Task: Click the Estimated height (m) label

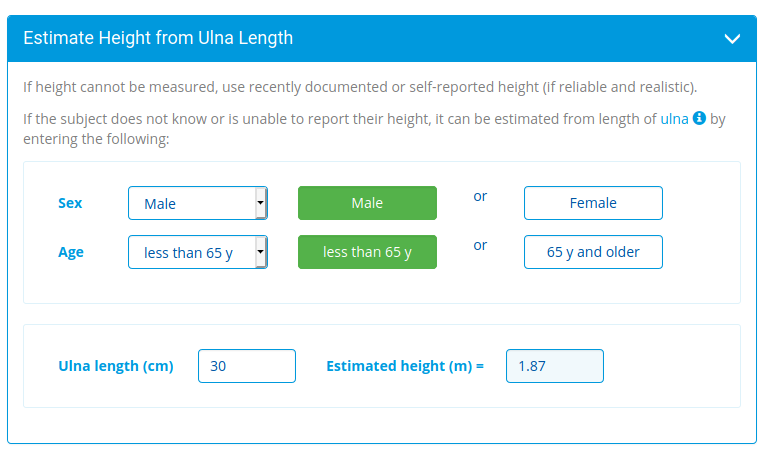Action: [404, 366]
